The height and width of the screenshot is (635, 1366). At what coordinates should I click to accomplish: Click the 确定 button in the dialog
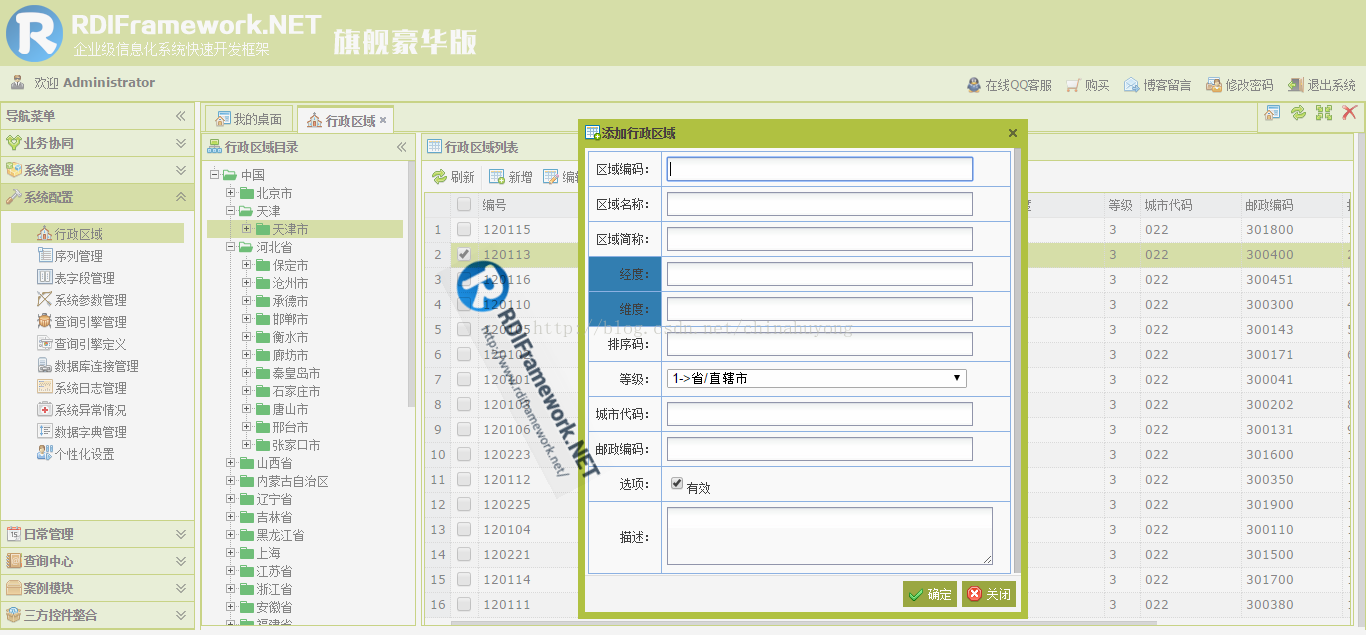[x=930, y=594]
